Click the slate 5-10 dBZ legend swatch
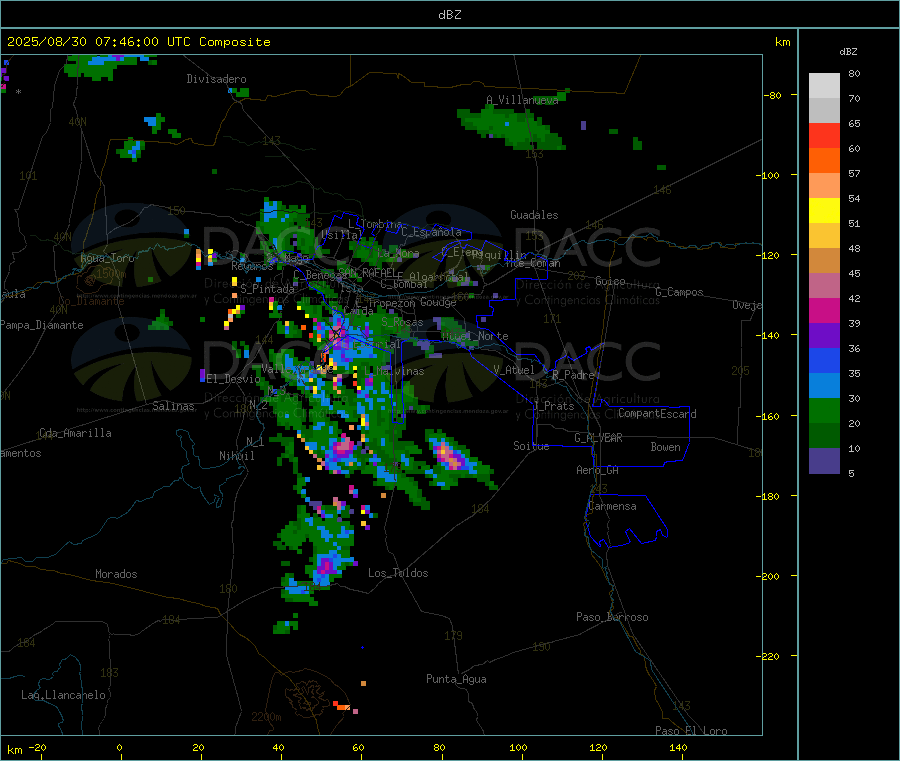Screen dimensions: 900x761 pos(824,461)
